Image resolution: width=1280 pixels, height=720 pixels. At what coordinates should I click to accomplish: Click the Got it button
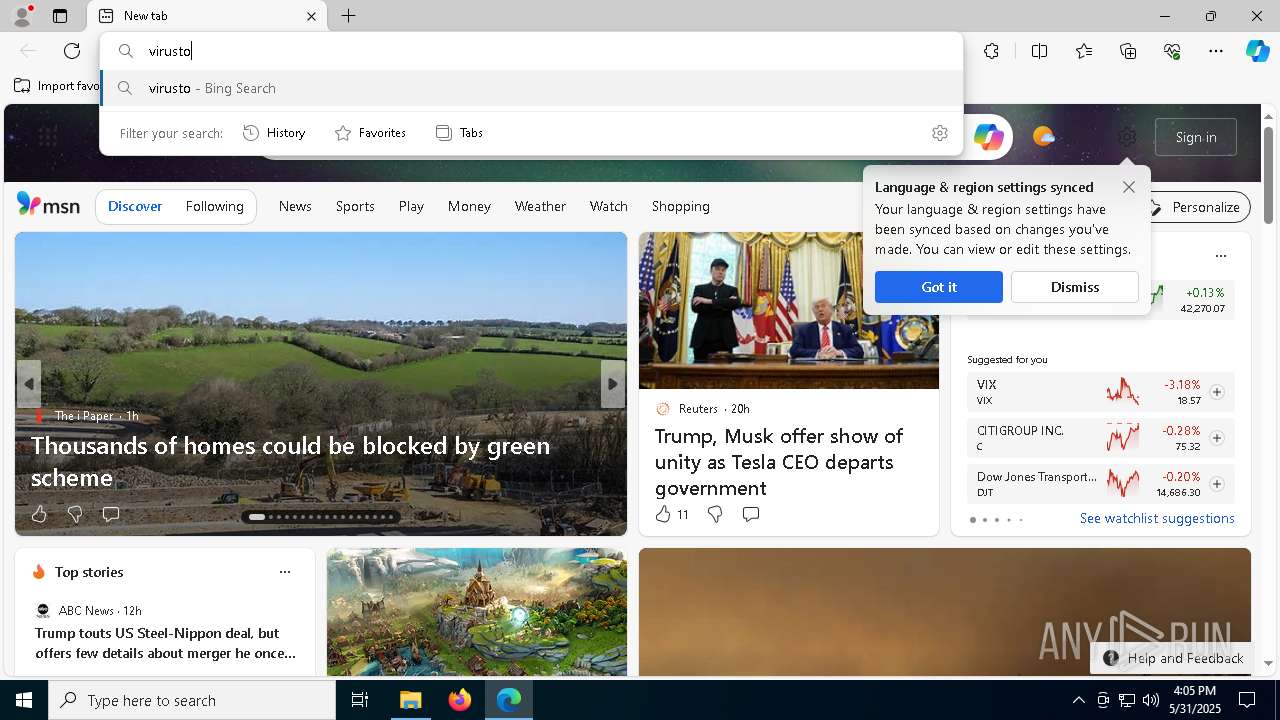[x=939, y=287]
